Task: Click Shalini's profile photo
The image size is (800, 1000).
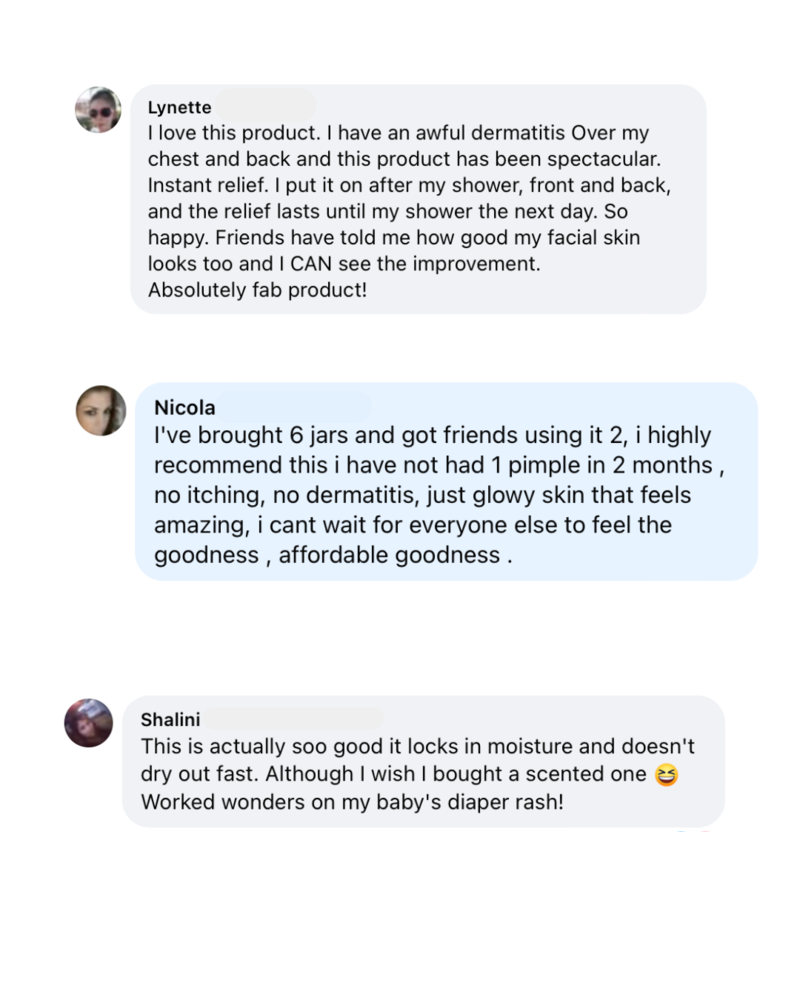Action: coord(89,723)
